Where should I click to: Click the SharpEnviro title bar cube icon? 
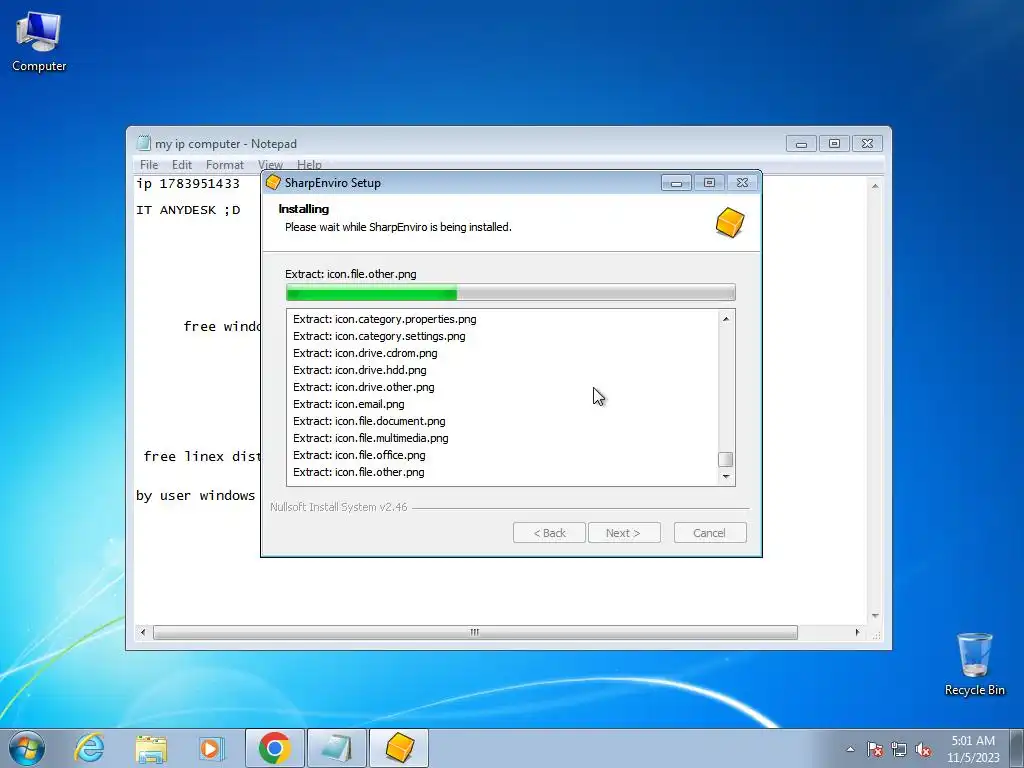click(273, 183)
